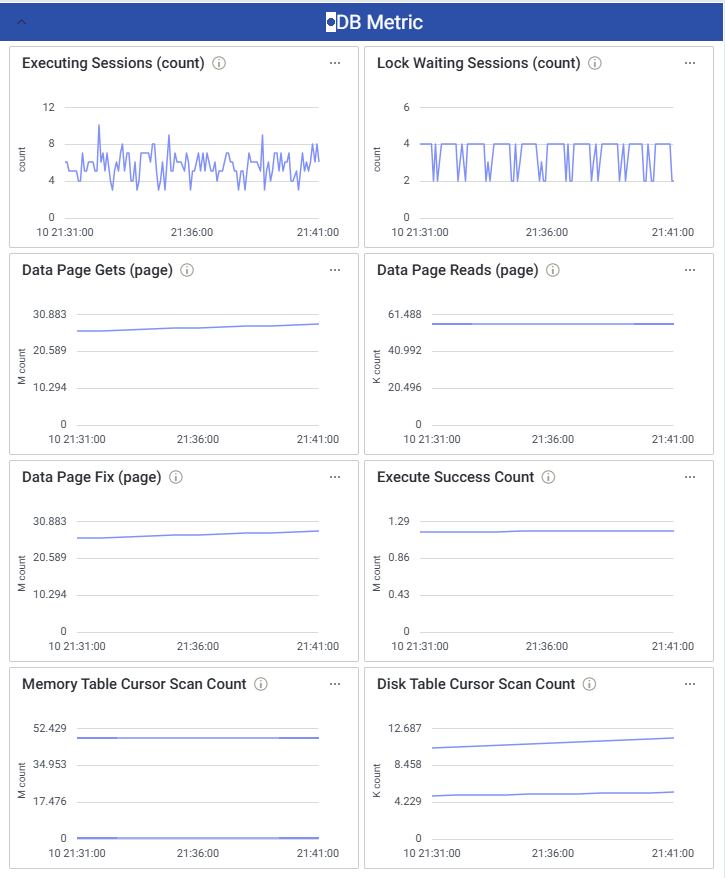Open info tooltip for Execute Success Count
The width and height of the screenshot is (725, 878).
point(549,477)
